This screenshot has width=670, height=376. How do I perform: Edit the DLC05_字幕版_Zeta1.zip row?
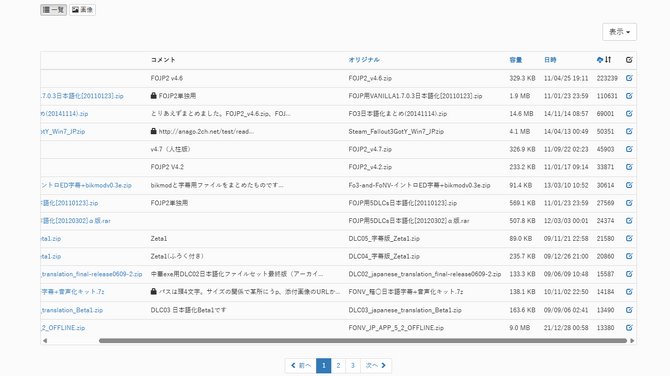[x=629, y=238]
